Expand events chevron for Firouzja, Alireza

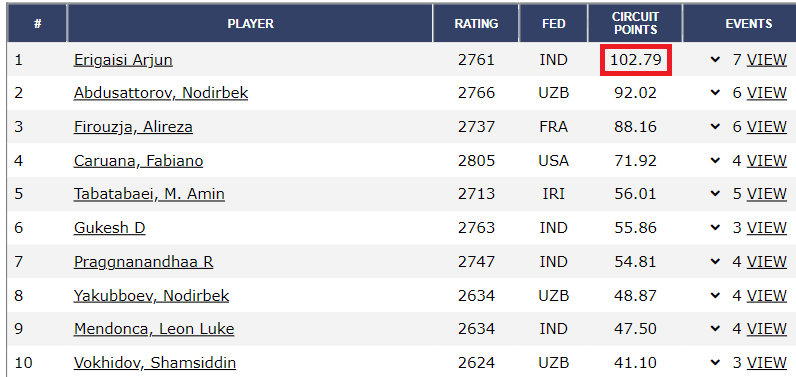[715, 127]
